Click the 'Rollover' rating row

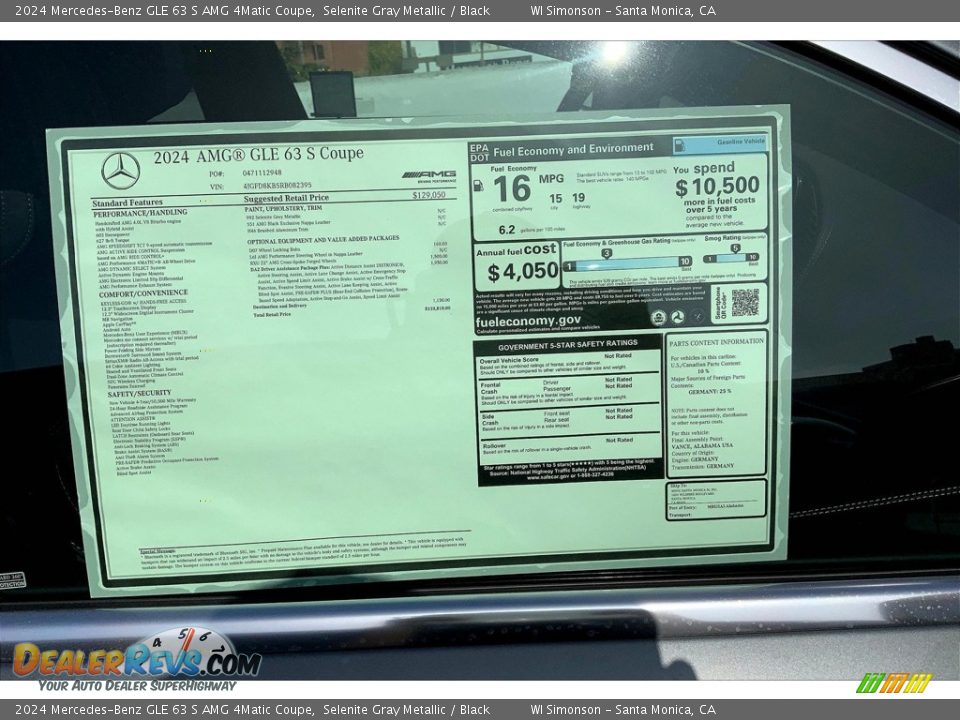[569, 446]
